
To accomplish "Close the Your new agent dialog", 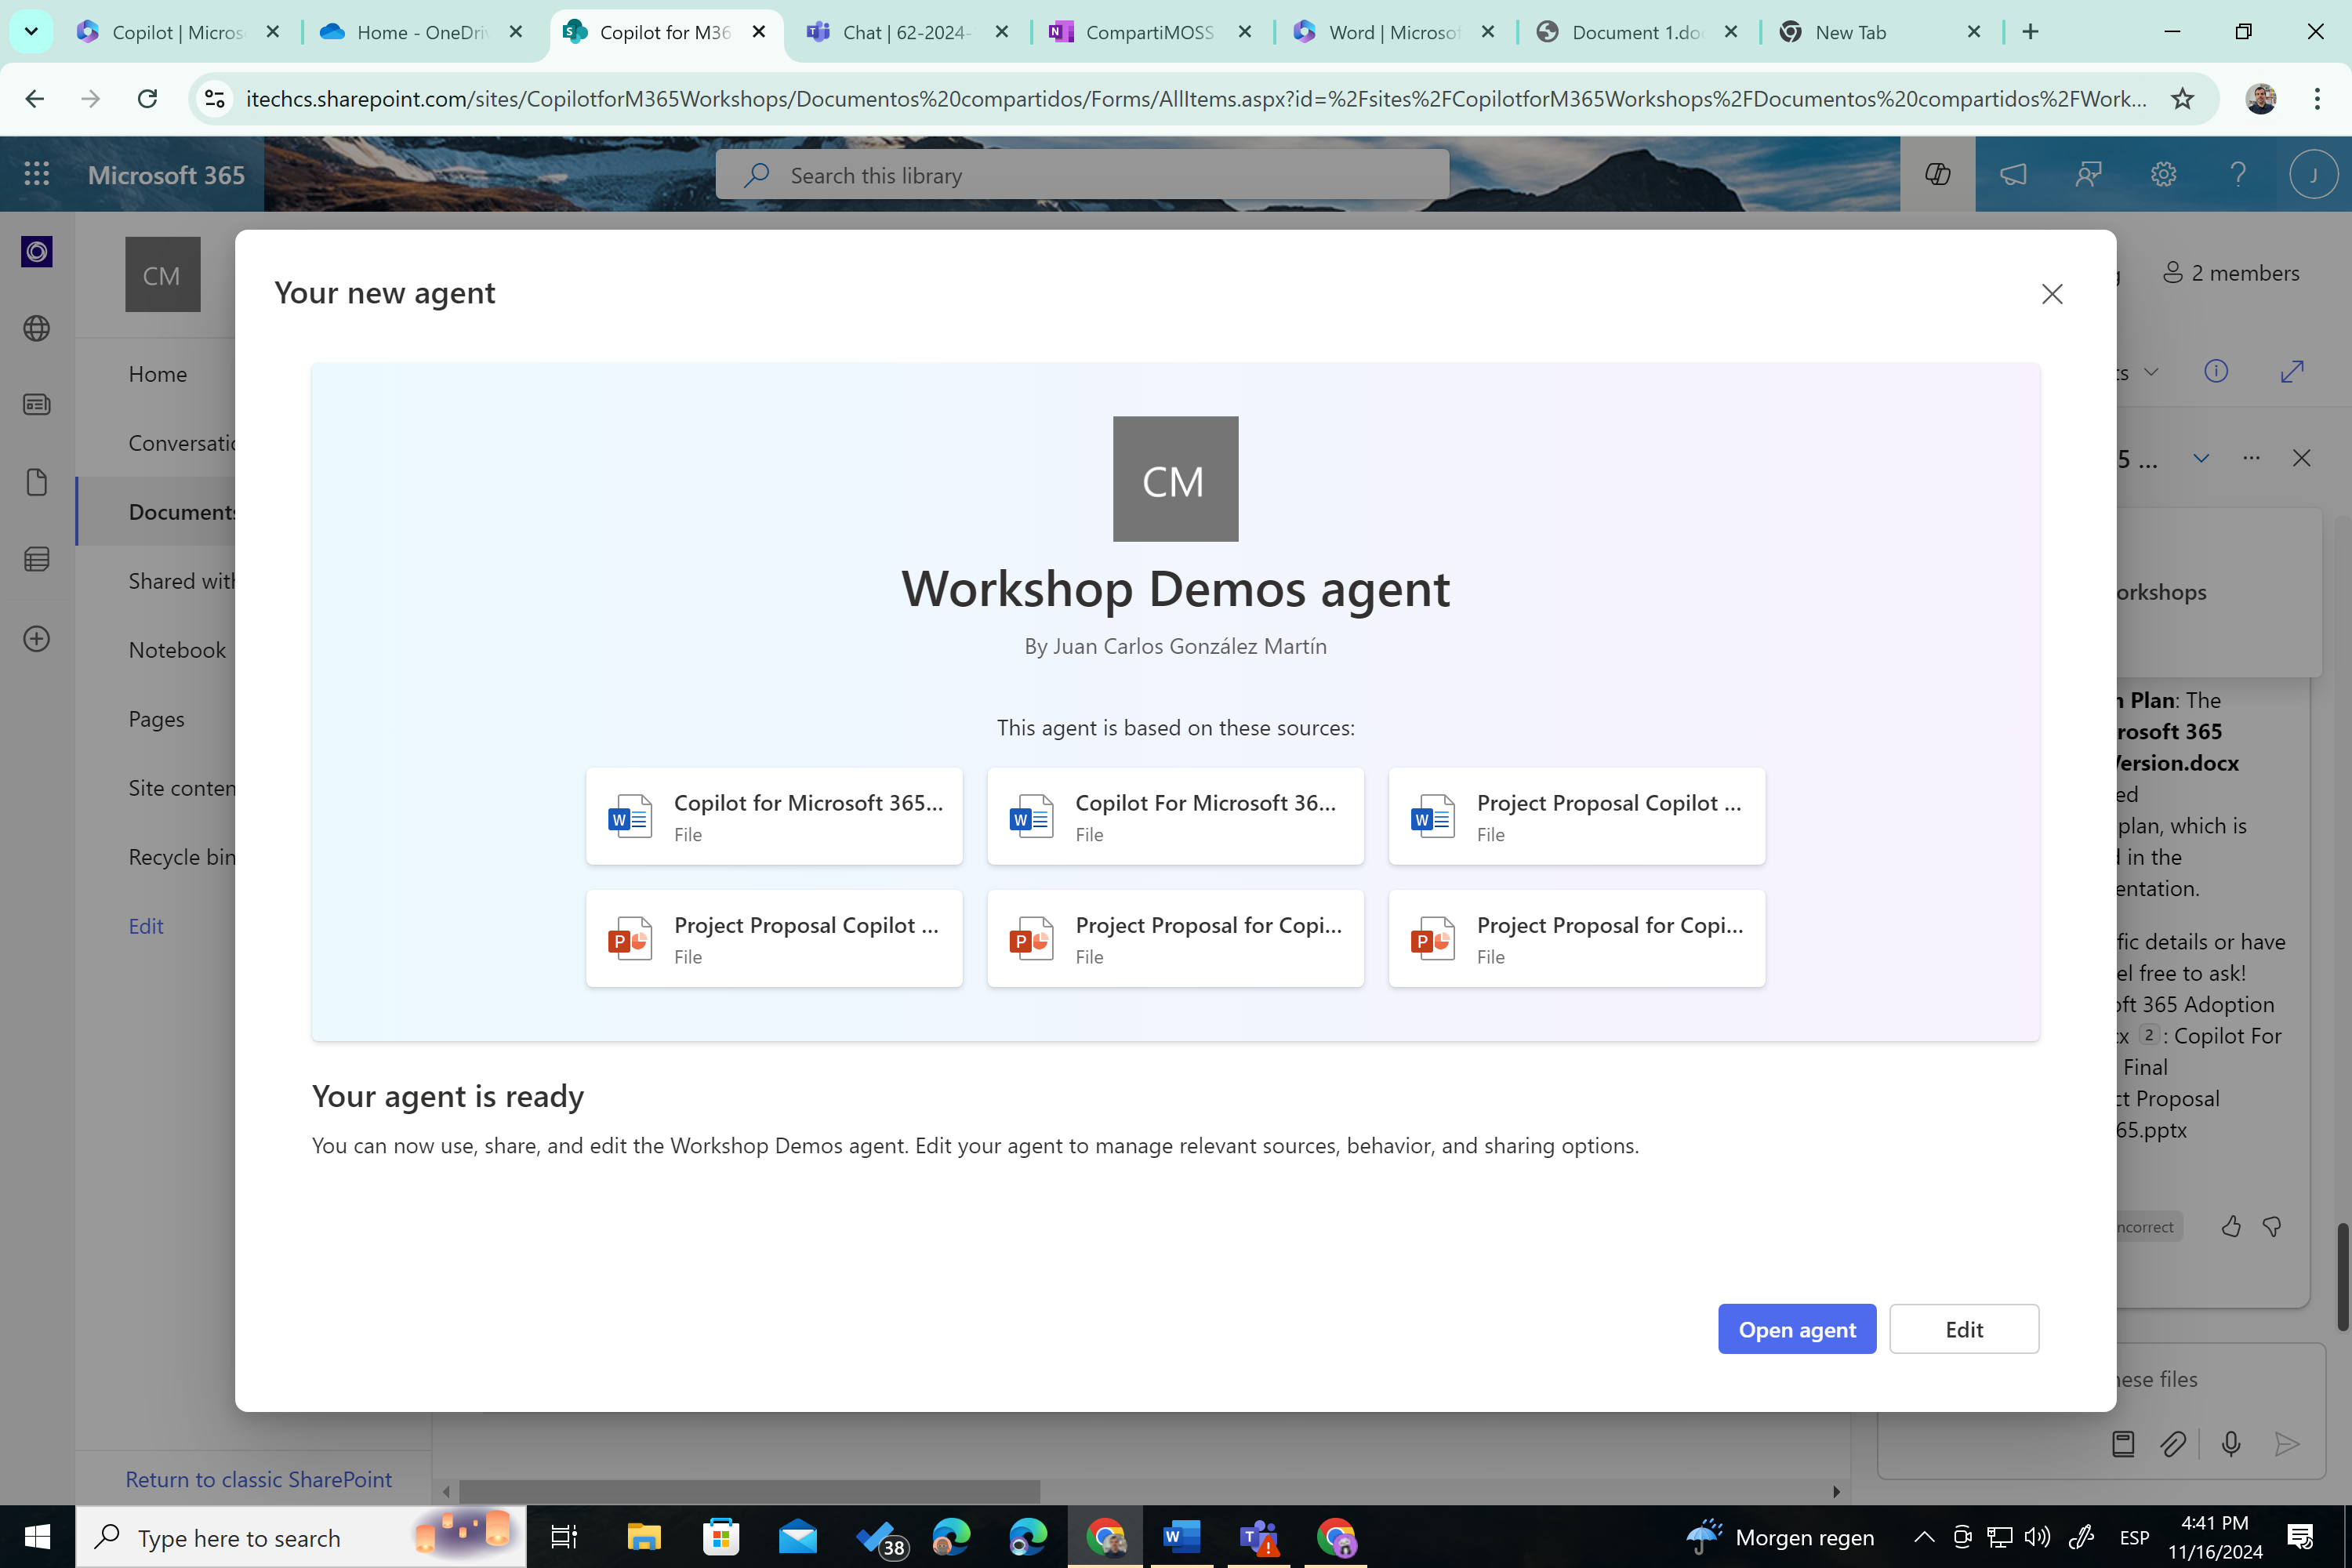I will coord(2052,294).
